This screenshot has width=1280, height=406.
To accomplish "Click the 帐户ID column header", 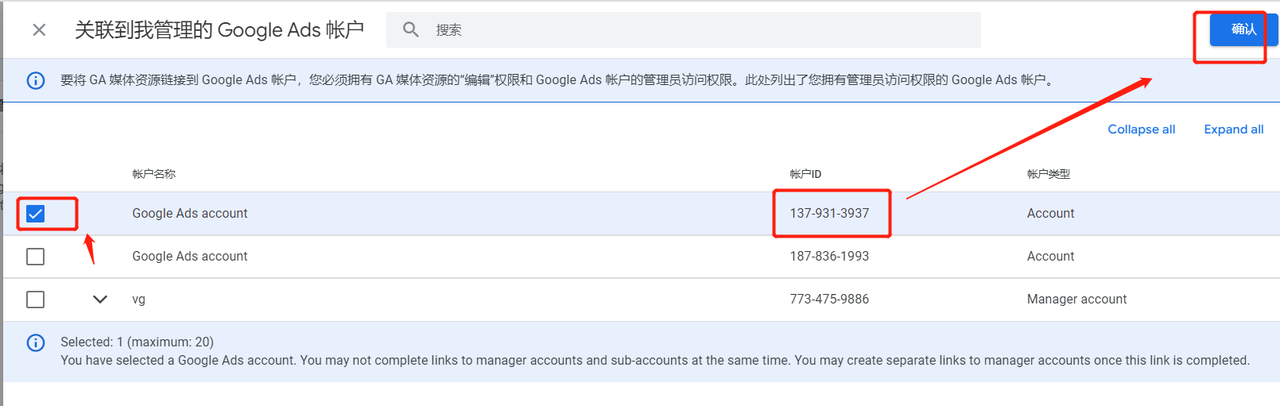I will coord(805,174).
